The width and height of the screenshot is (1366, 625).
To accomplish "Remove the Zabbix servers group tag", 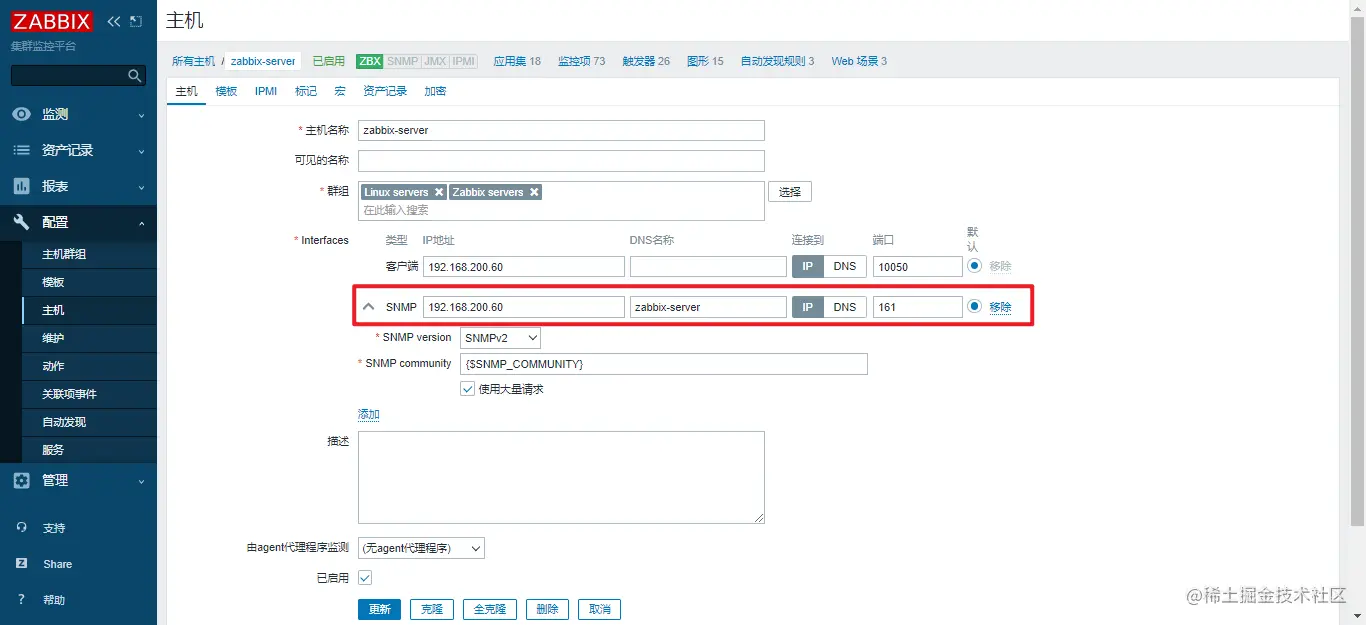I will point(534,192).
